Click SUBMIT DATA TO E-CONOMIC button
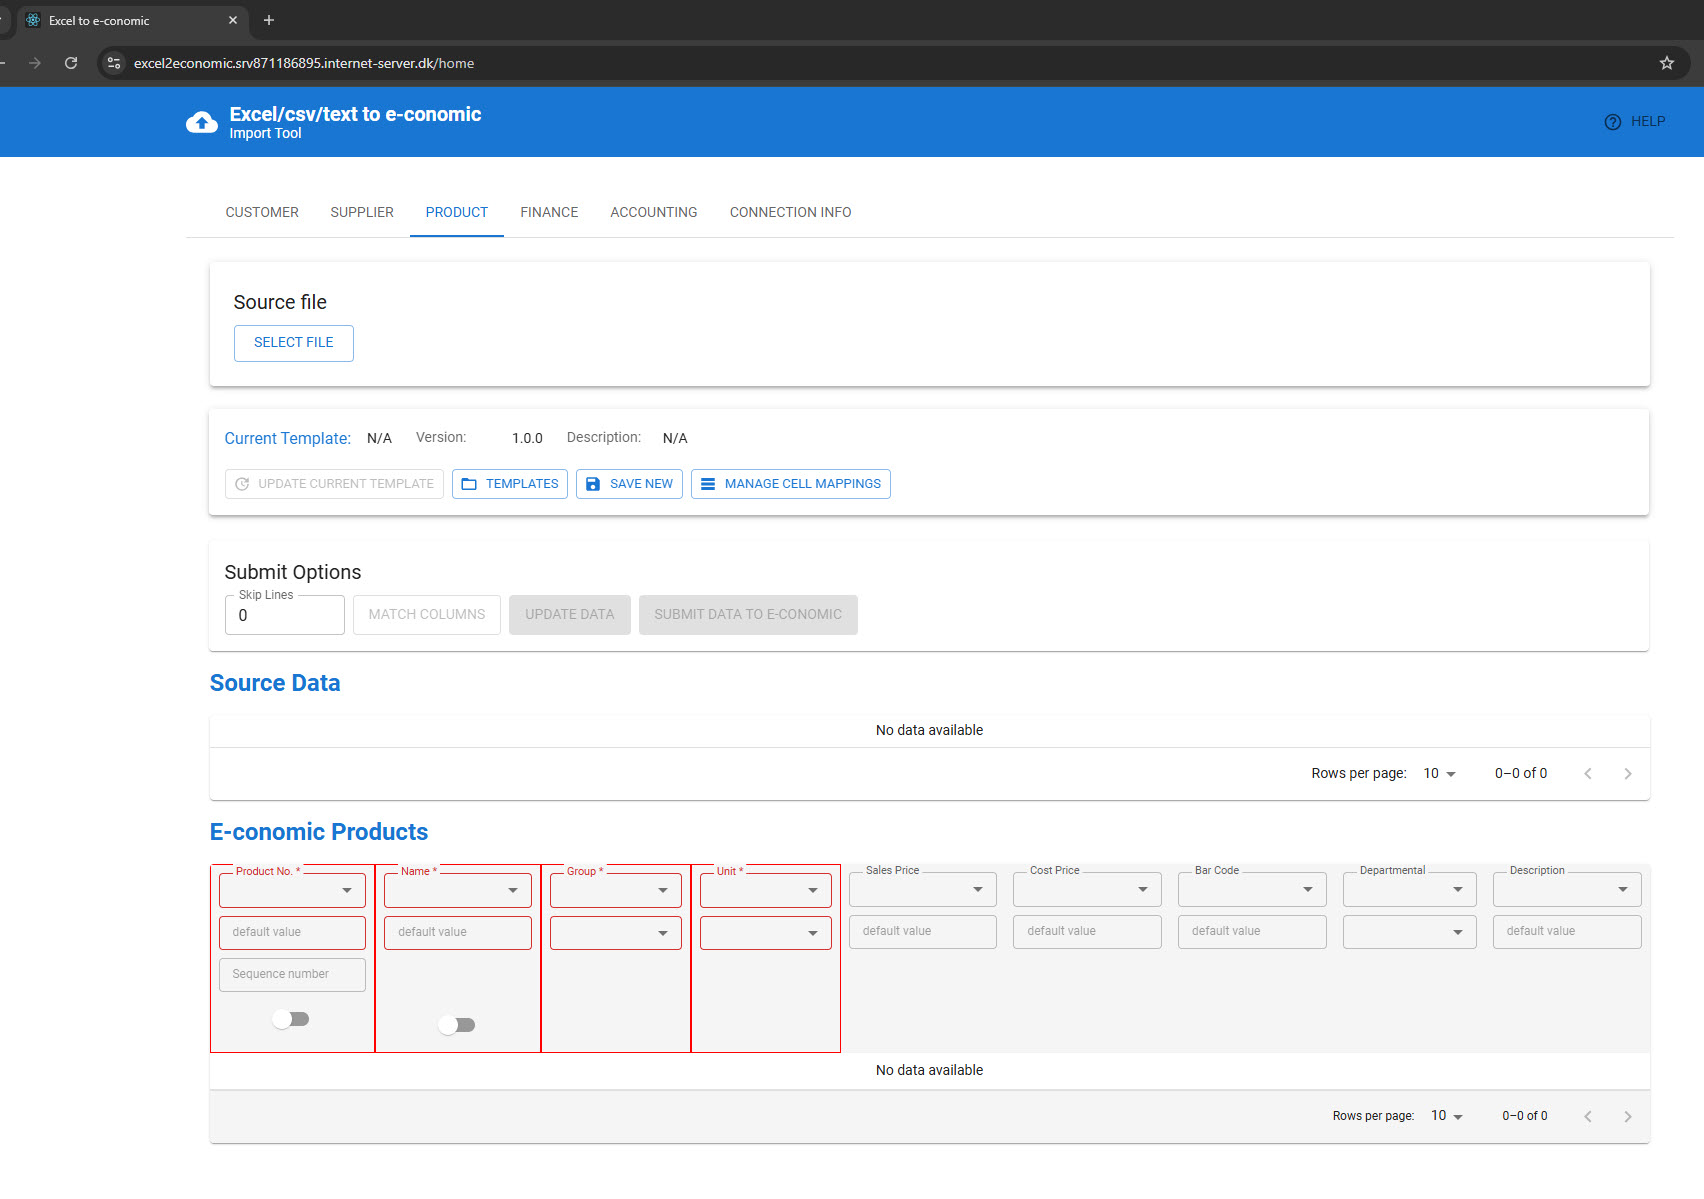The height and width of the screenshot is (1199, 1704). [748, 615]
